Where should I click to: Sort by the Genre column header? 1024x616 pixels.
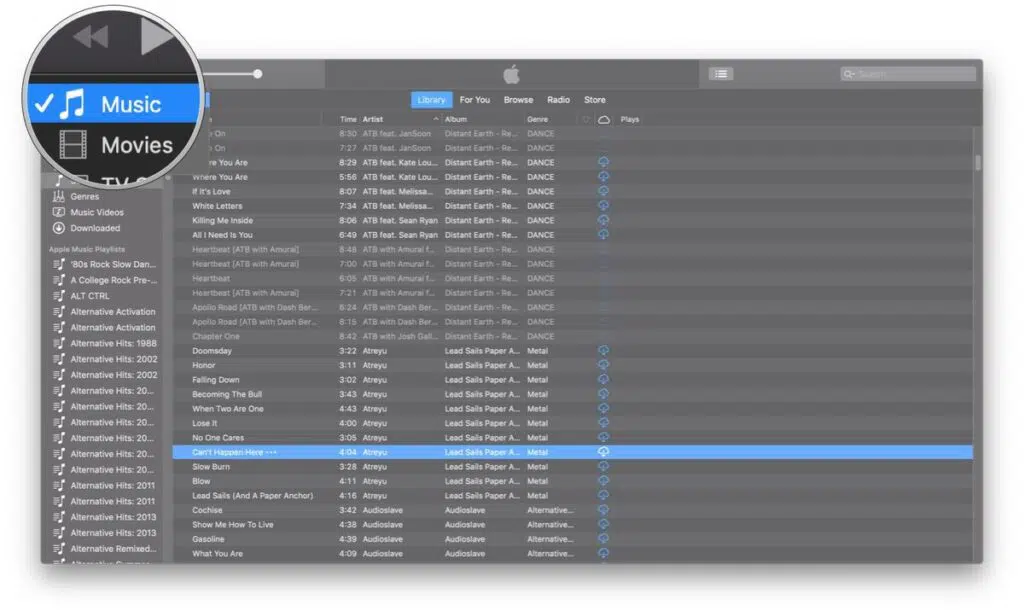point(537,120)
